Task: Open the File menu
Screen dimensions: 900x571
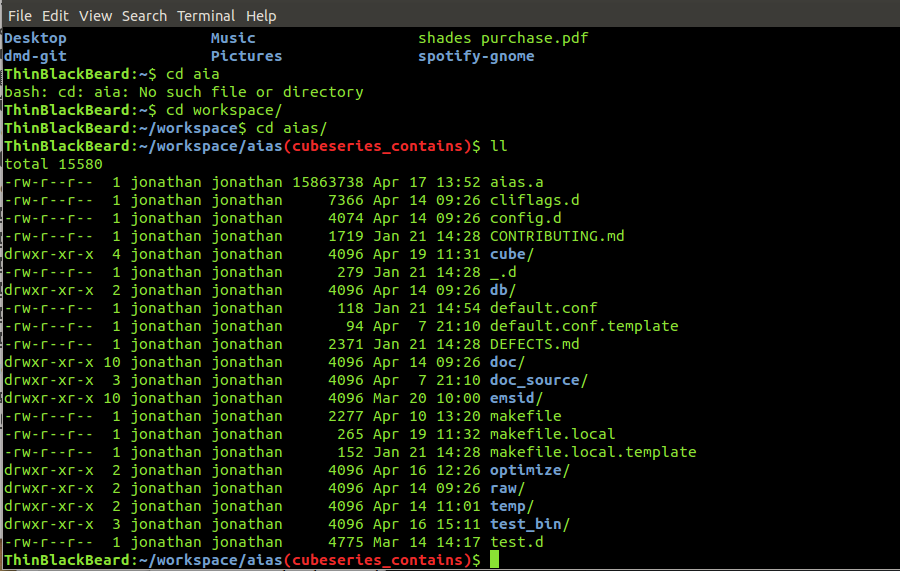Action: point(20,15)
